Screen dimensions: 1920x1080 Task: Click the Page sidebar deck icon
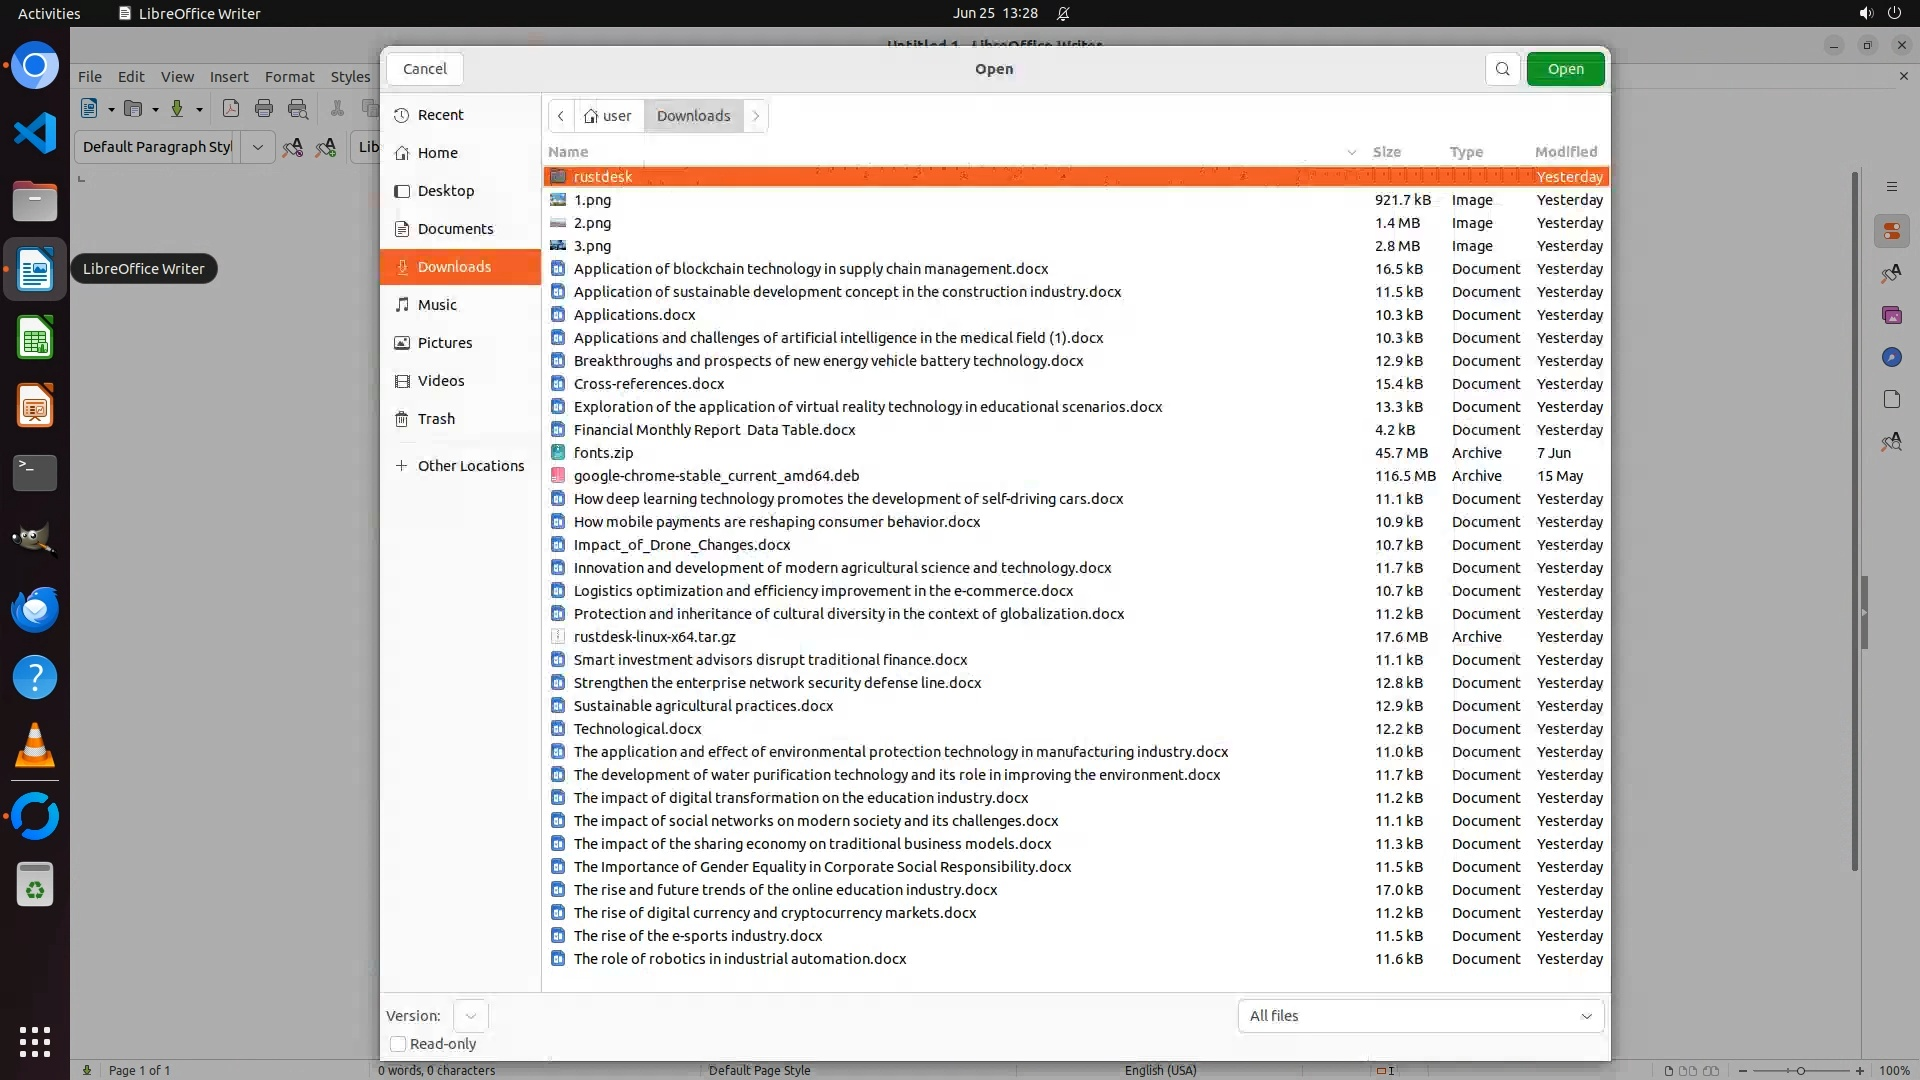coord(1891,399)
